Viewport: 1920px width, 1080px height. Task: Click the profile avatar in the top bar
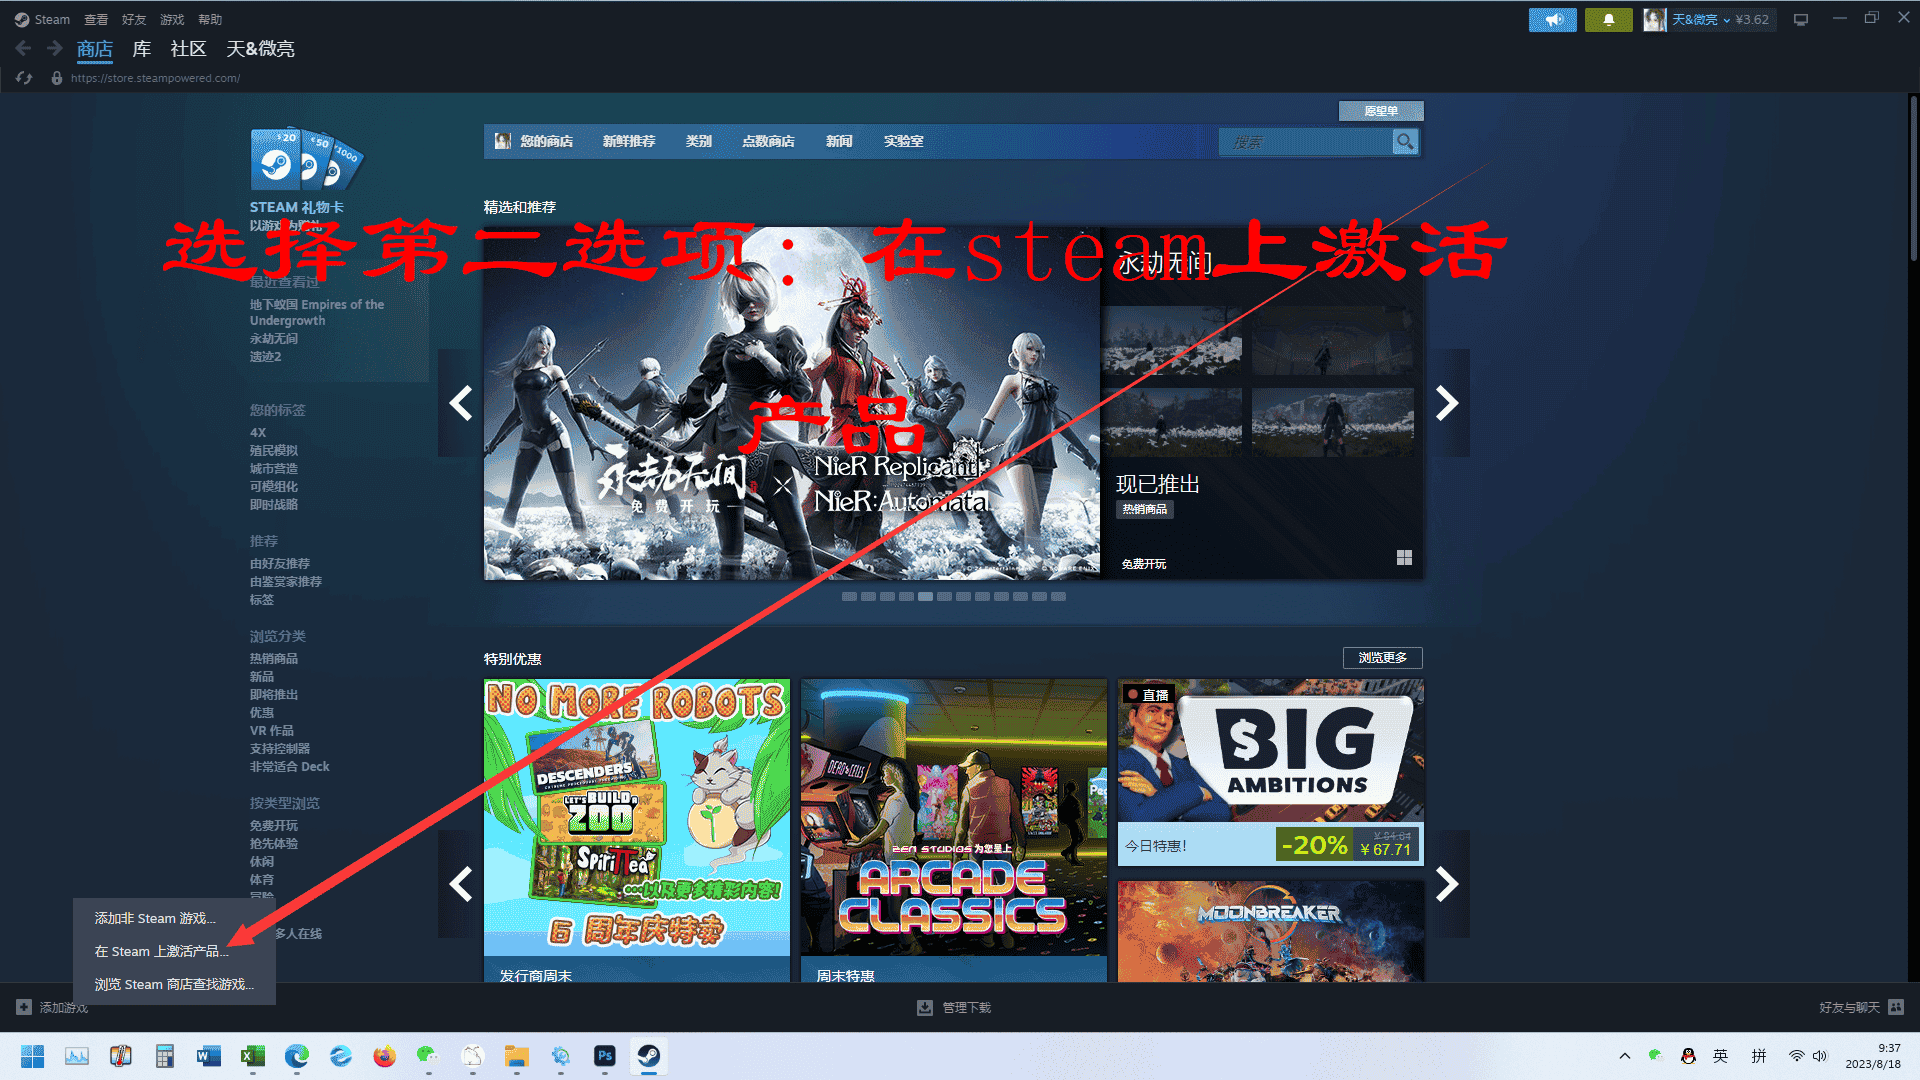1655,19
